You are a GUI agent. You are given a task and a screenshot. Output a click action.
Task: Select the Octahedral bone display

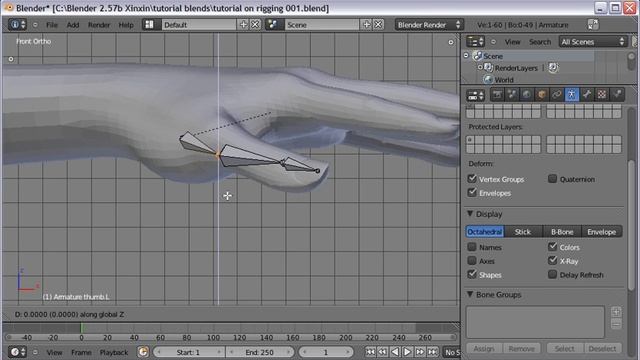coord(484,231)
